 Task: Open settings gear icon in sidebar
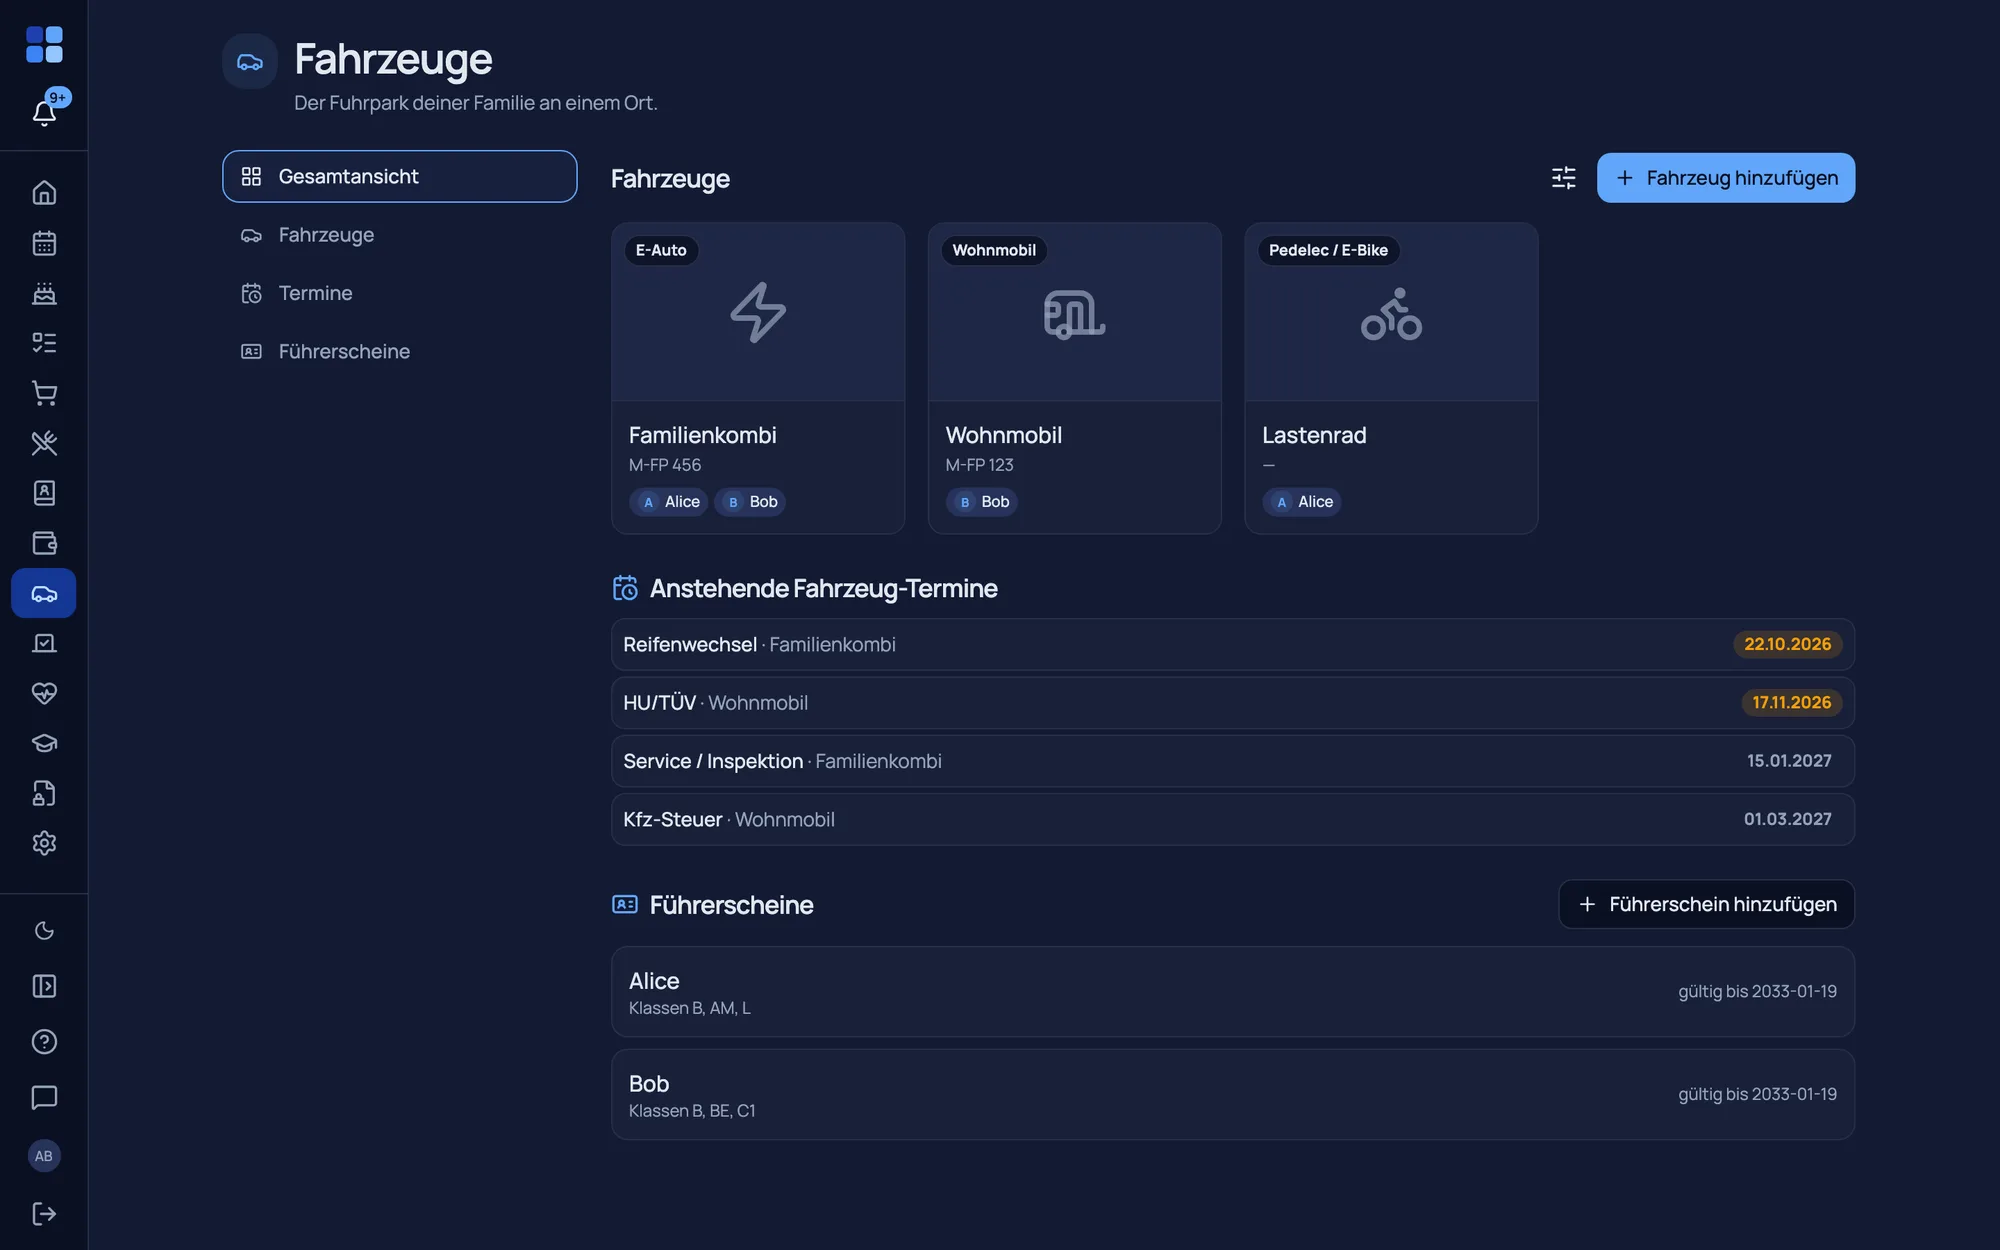[44, 843]
